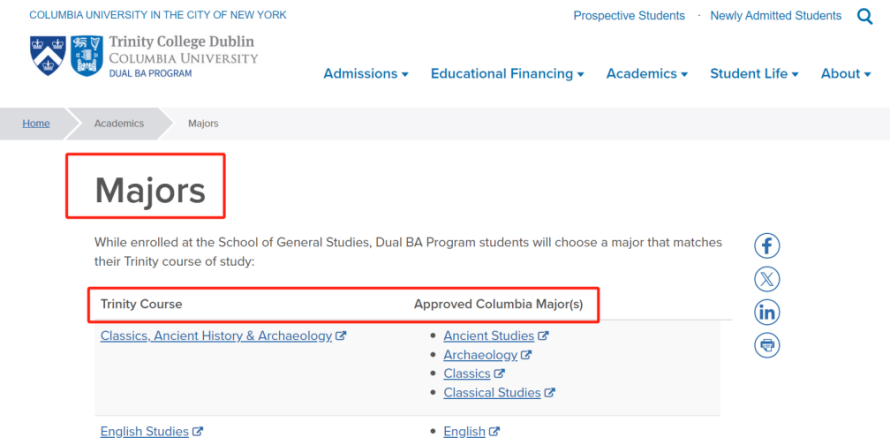The width and height of the screenshot is (890, 445).
Task: Share page via LinkedIn icon
Action: [767, 312]
